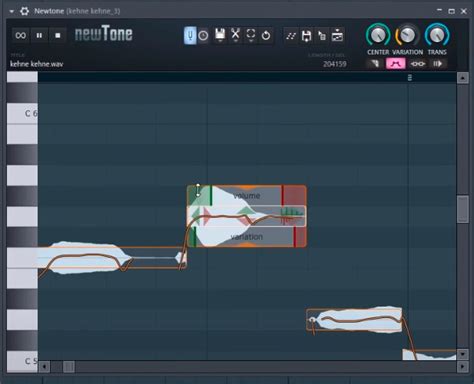Open the slave/record to score icon
The width and height of the screenshot is (474, 384).
[x=337, y=35]
